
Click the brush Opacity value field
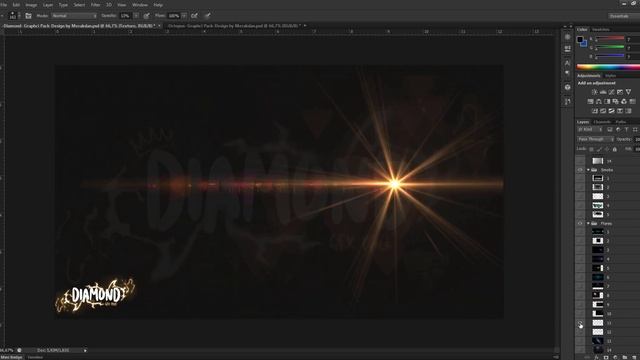coord(125,16)
